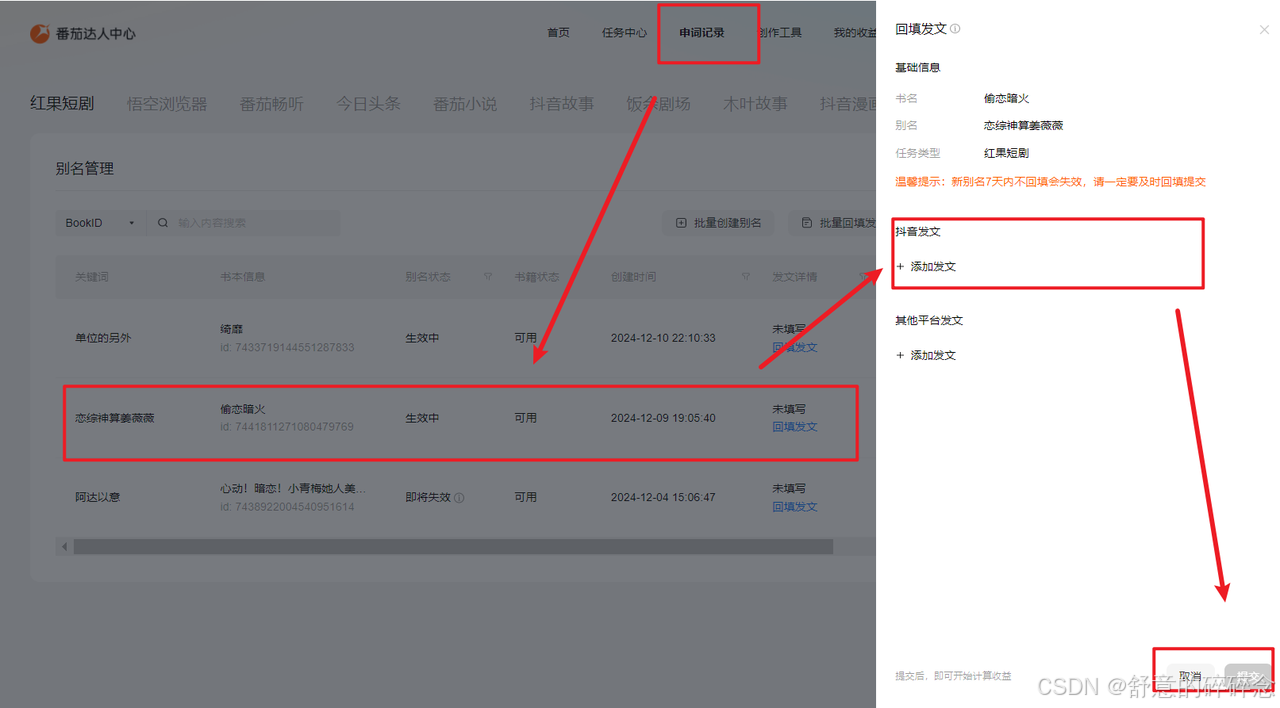Click 回填发文 link in 恋综神算姜薇薇 row

[x=795, y=427]
